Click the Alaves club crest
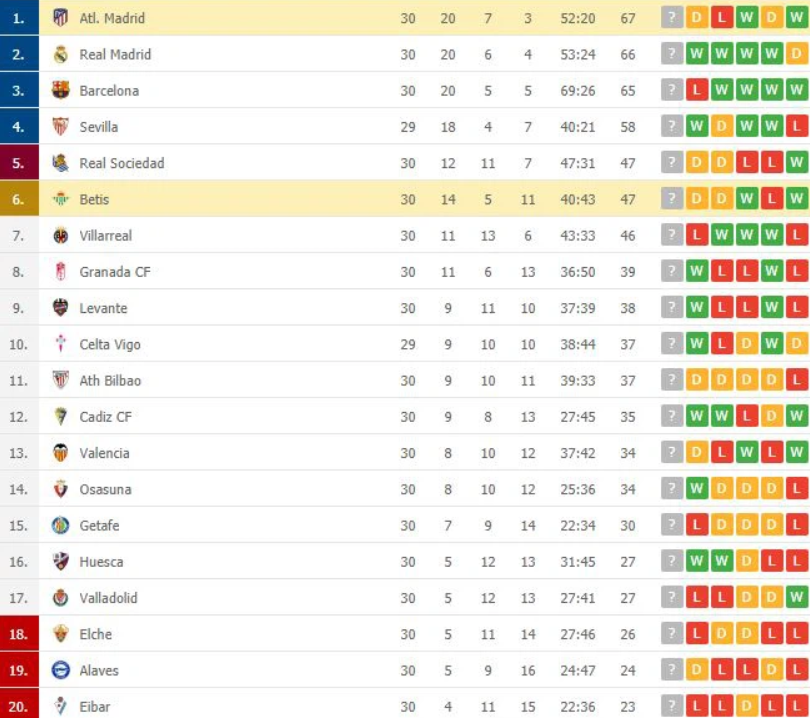The image size is (810, 718). click(x=61, y=670)
